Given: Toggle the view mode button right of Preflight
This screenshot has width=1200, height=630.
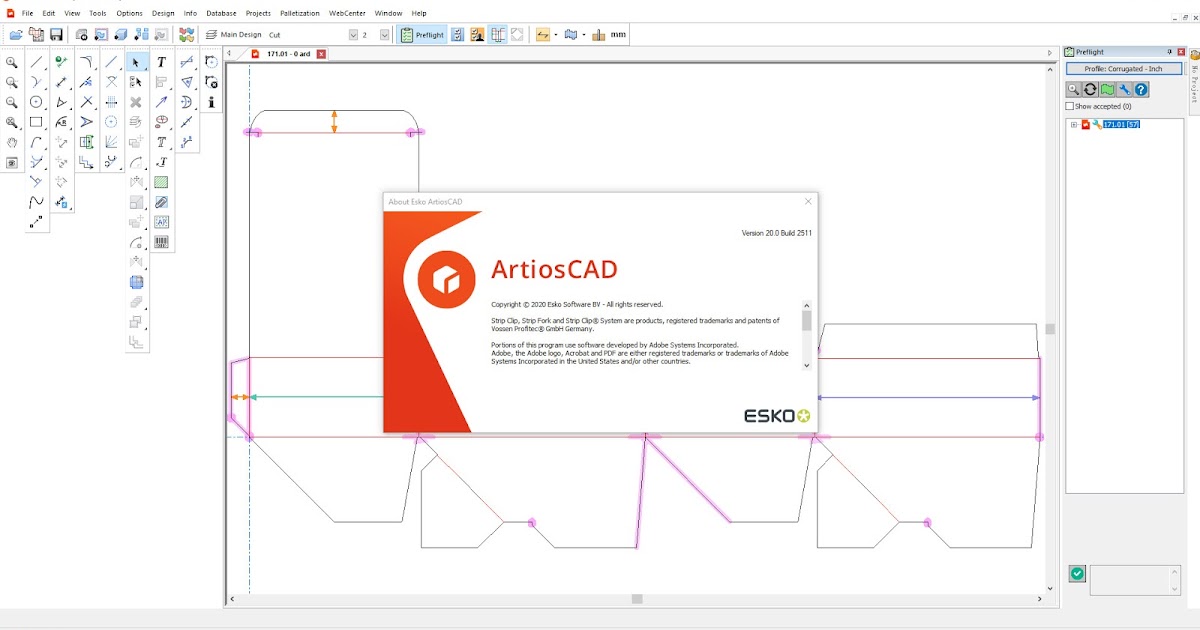Looking at the screenshot, I should [x=457, y=35].
